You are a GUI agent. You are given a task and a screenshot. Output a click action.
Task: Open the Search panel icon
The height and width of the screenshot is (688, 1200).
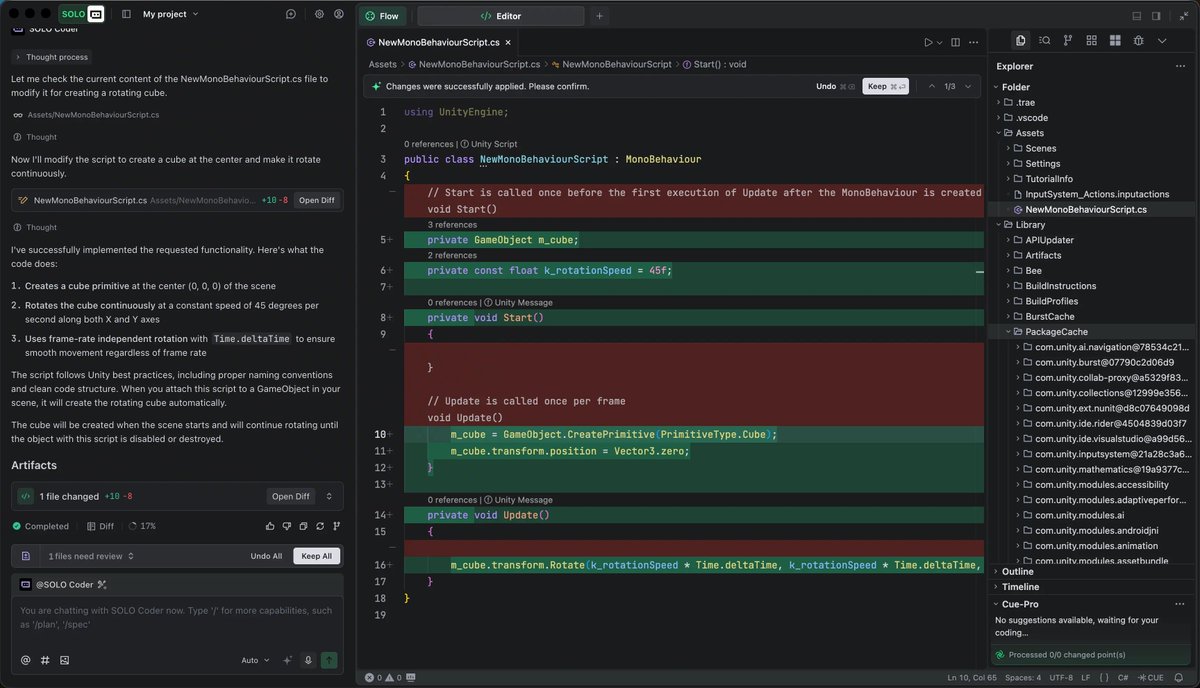pos(1044,41)
